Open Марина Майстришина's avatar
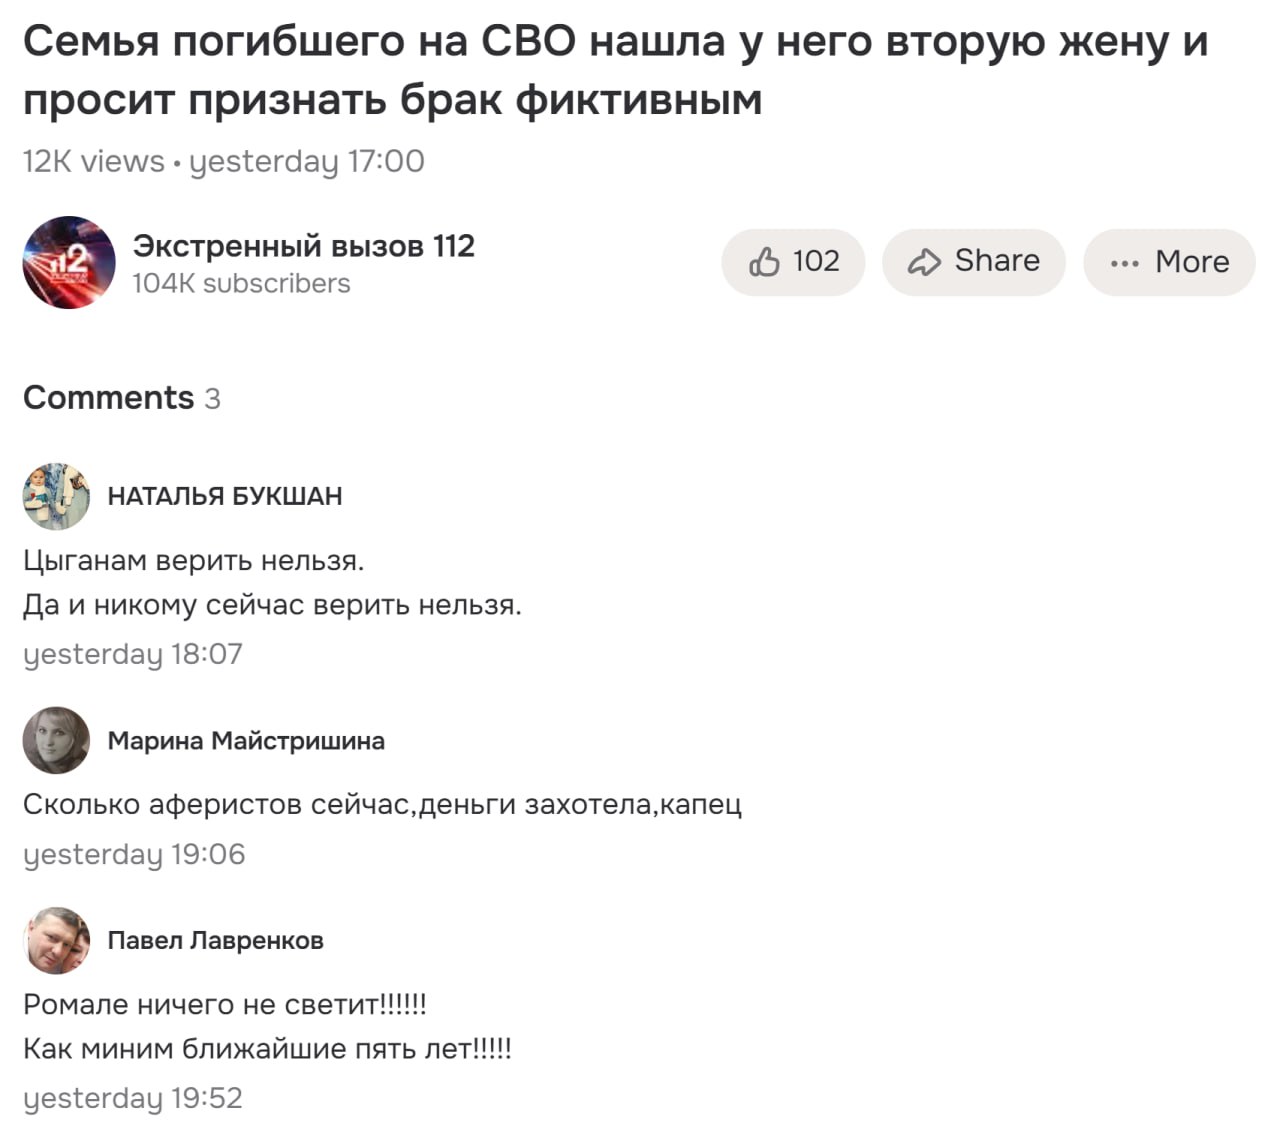The height and width of the screenshot is (1135, 1280). pos(56,740)
